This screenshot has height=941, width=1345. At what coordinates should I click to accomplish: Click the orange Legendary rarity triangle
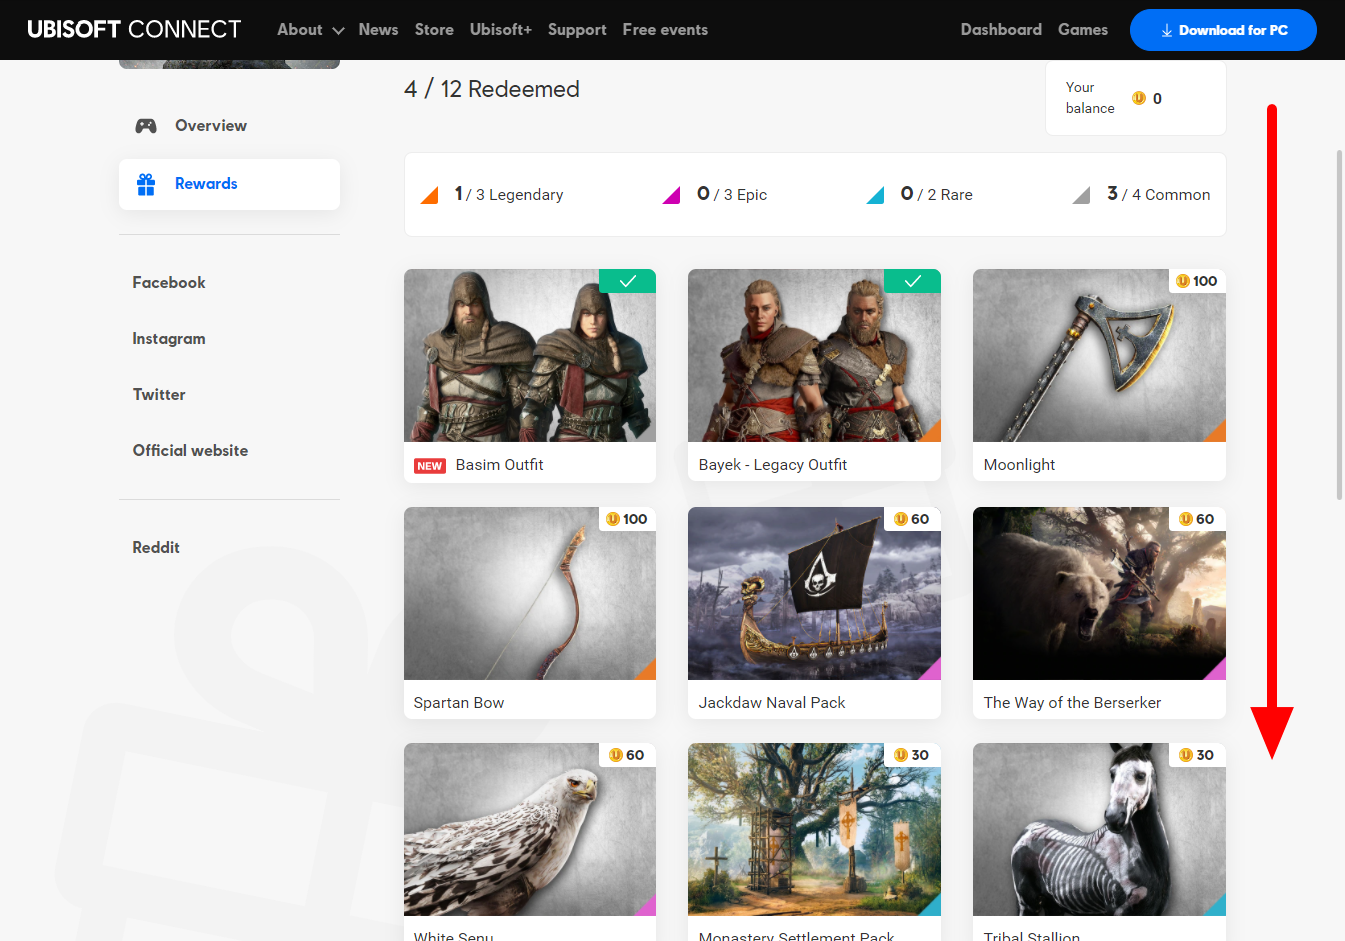pyautogui.click(x=429, y=195)
